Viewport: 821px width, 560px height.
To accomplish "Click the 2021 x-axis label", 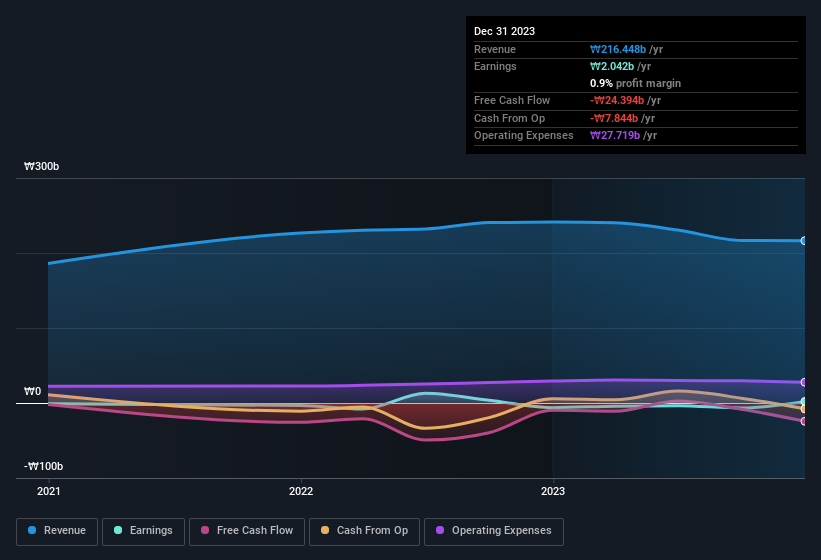I will [x=49, y=491].
